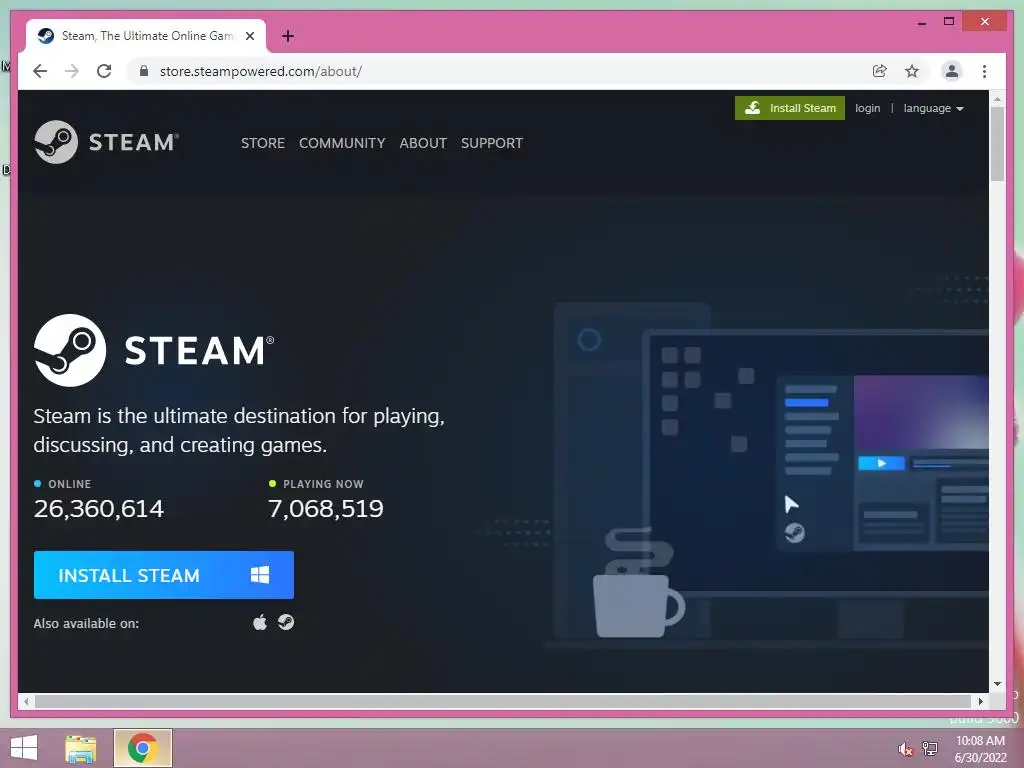The width and height of the screenshot is (1024, 768).
Task: Click the Chrome back arrow
Action: coord(40,71)
